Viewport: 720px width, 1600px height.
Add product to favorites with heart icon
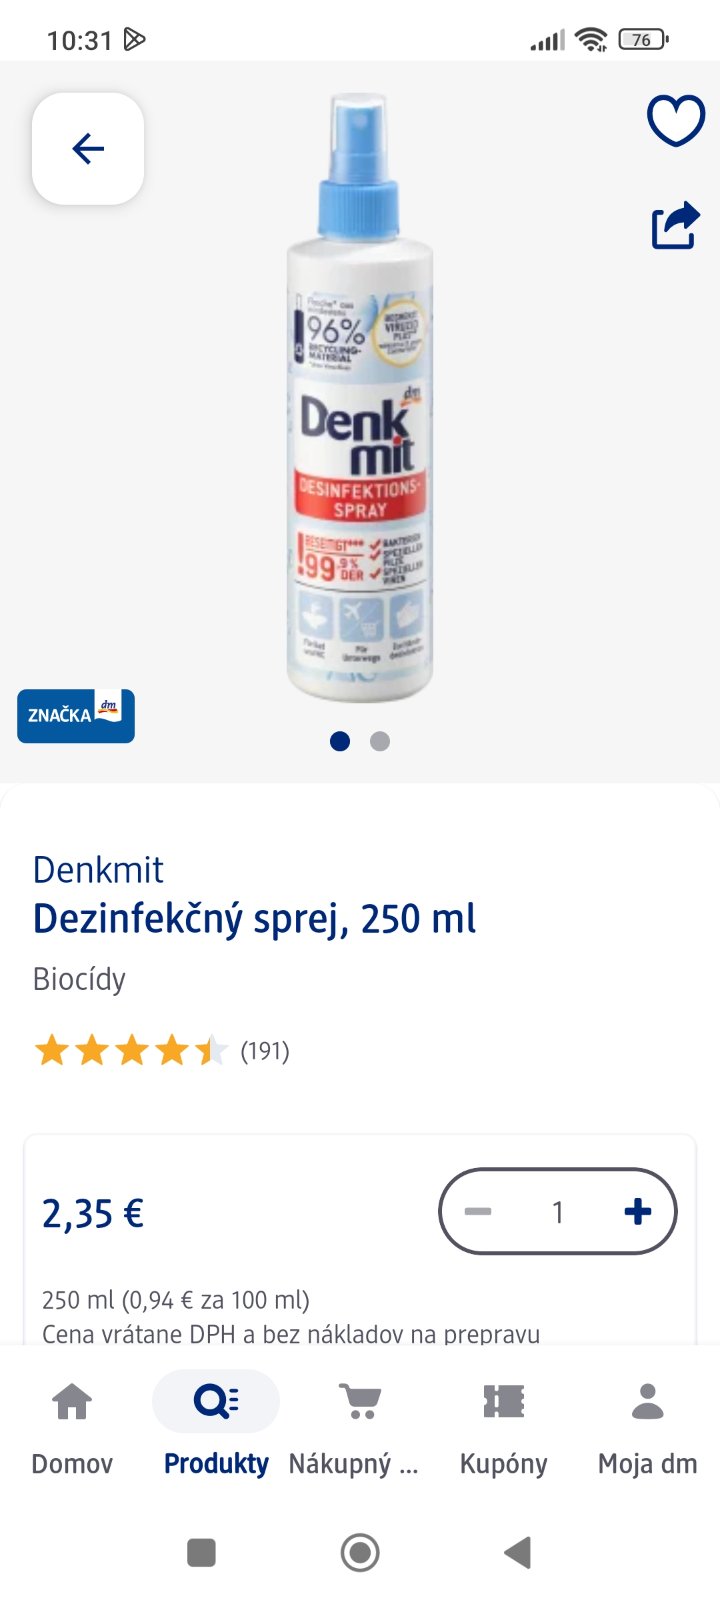pyautogui.click(x=676, y=121)
